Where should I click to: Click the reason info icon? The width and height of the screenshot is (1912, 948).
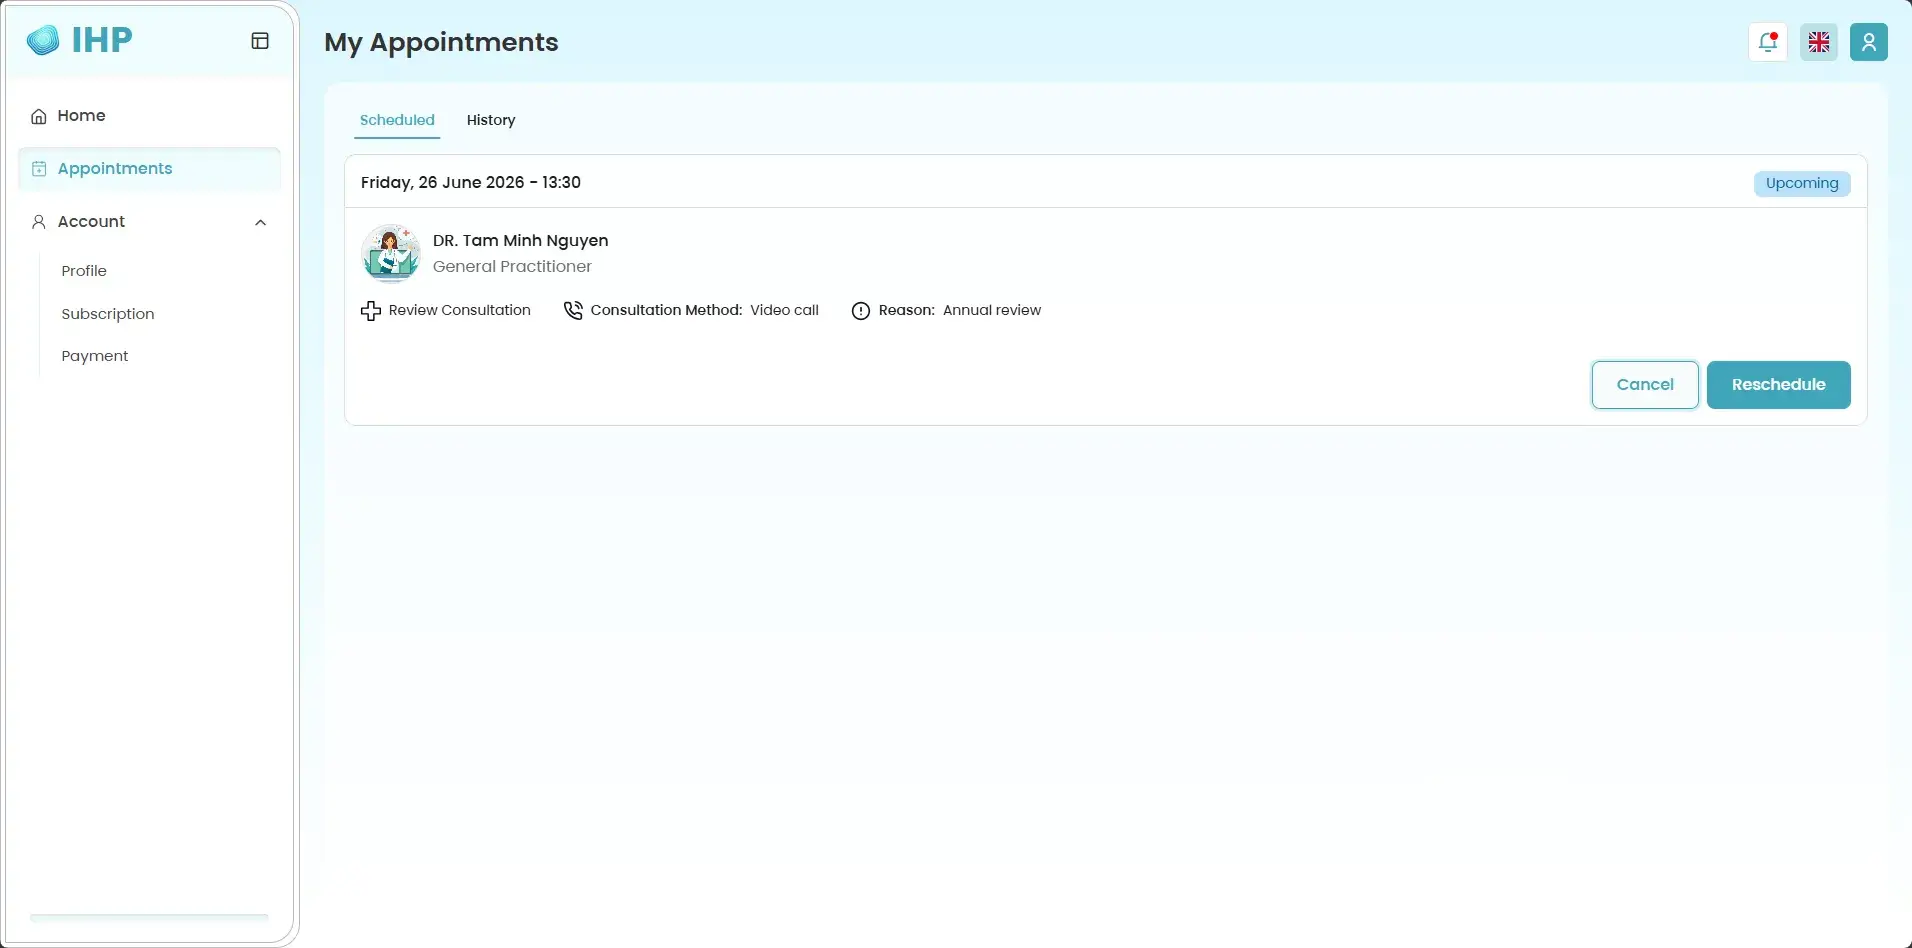861,311
